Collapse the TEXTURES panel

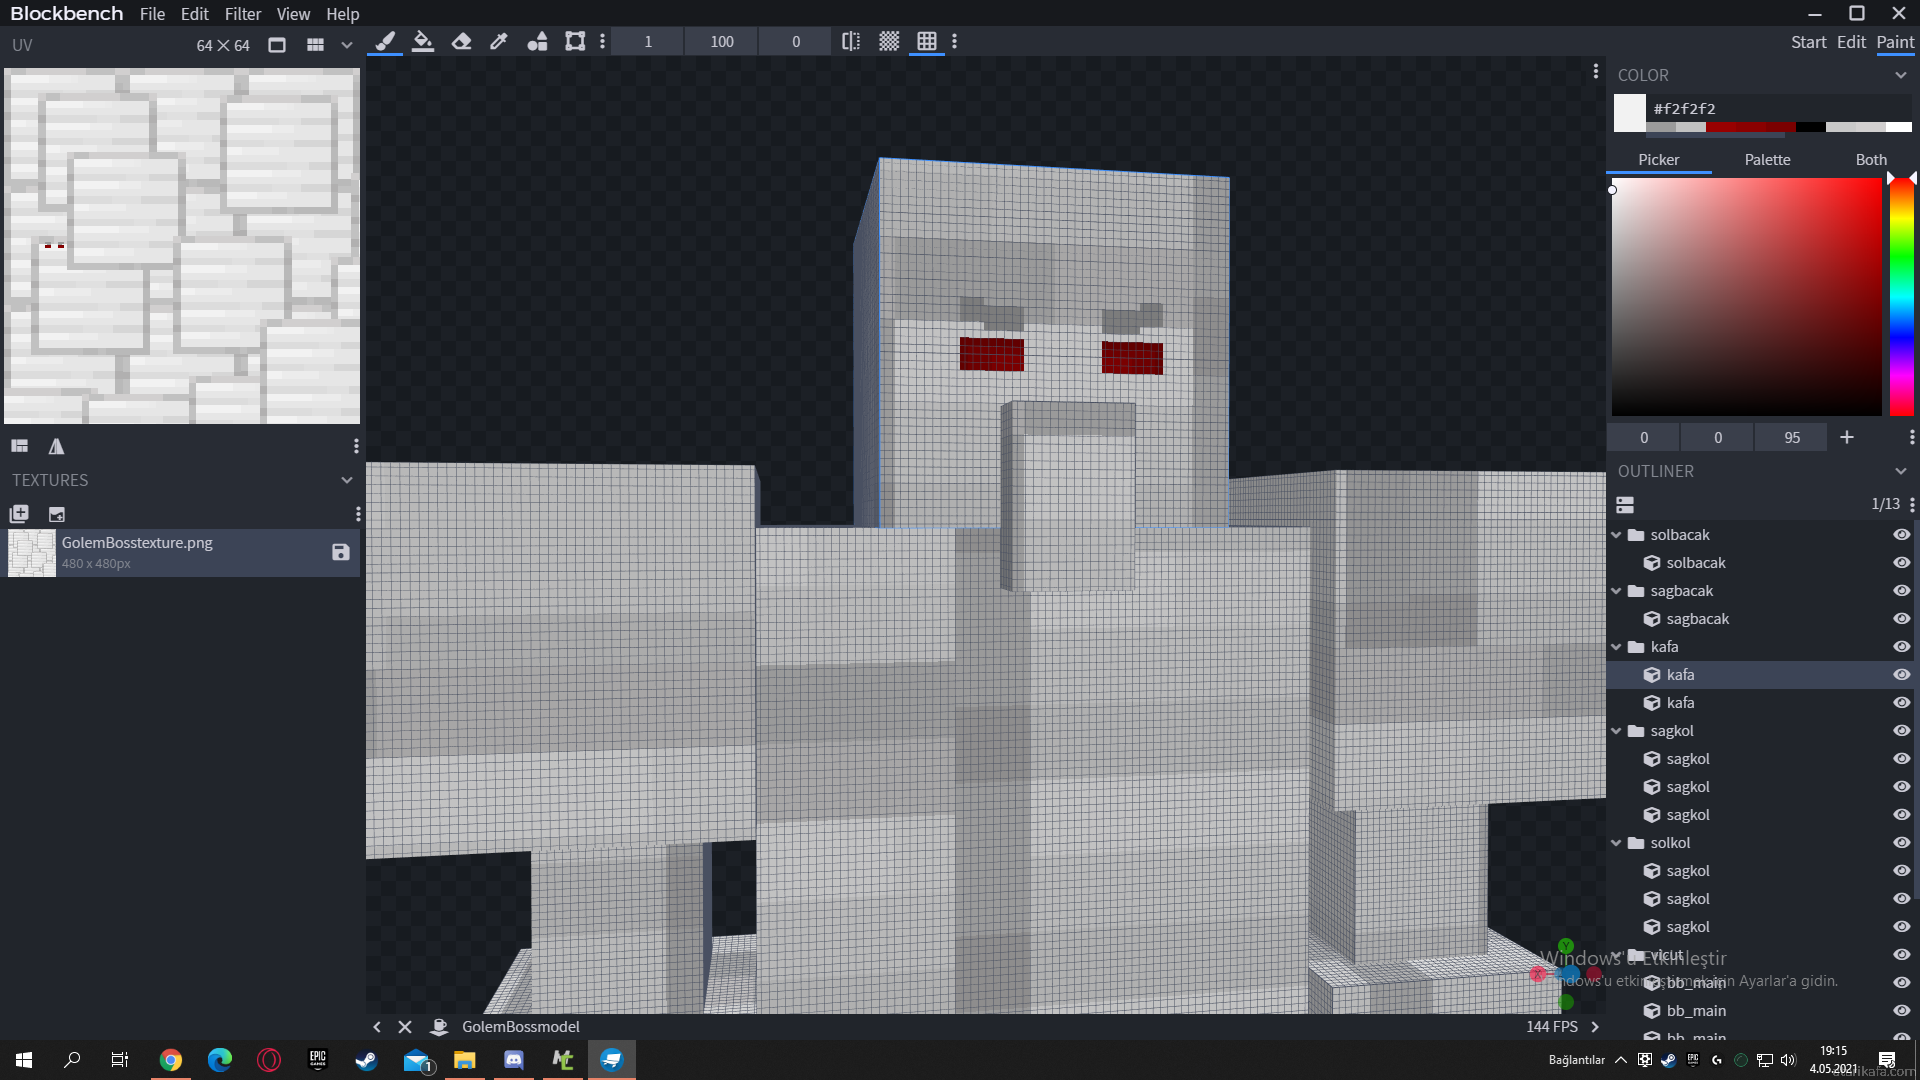[x=347, y=480]
